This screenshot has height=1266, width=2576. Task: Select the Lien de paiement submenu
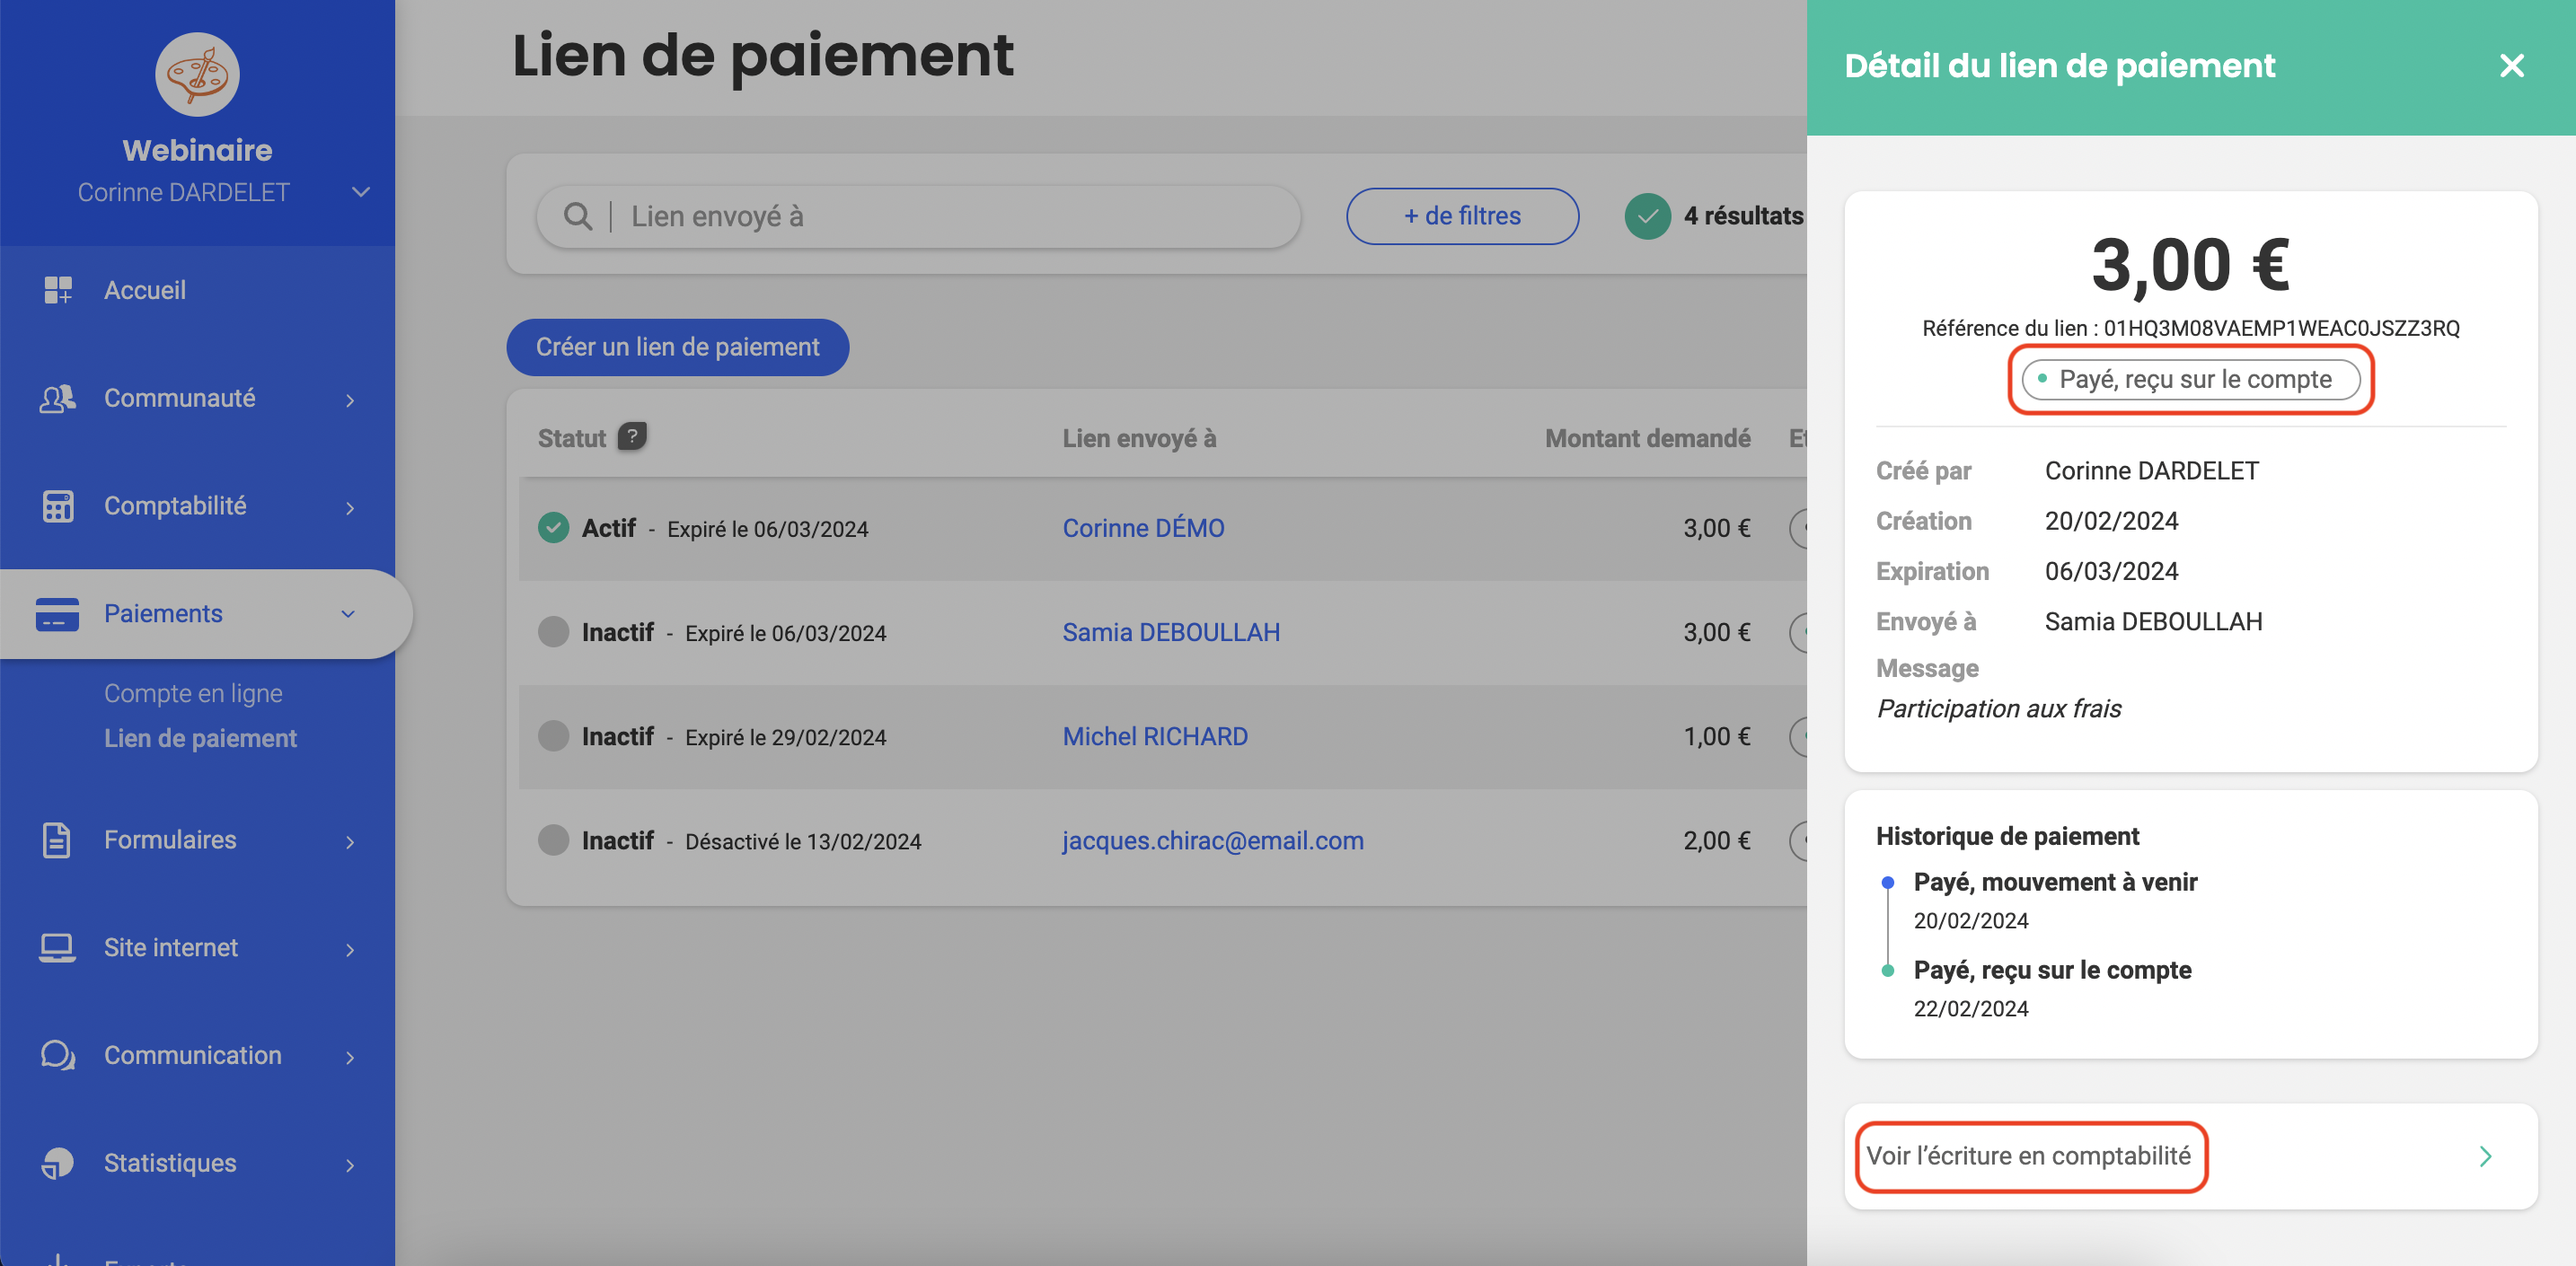(200, 738)
